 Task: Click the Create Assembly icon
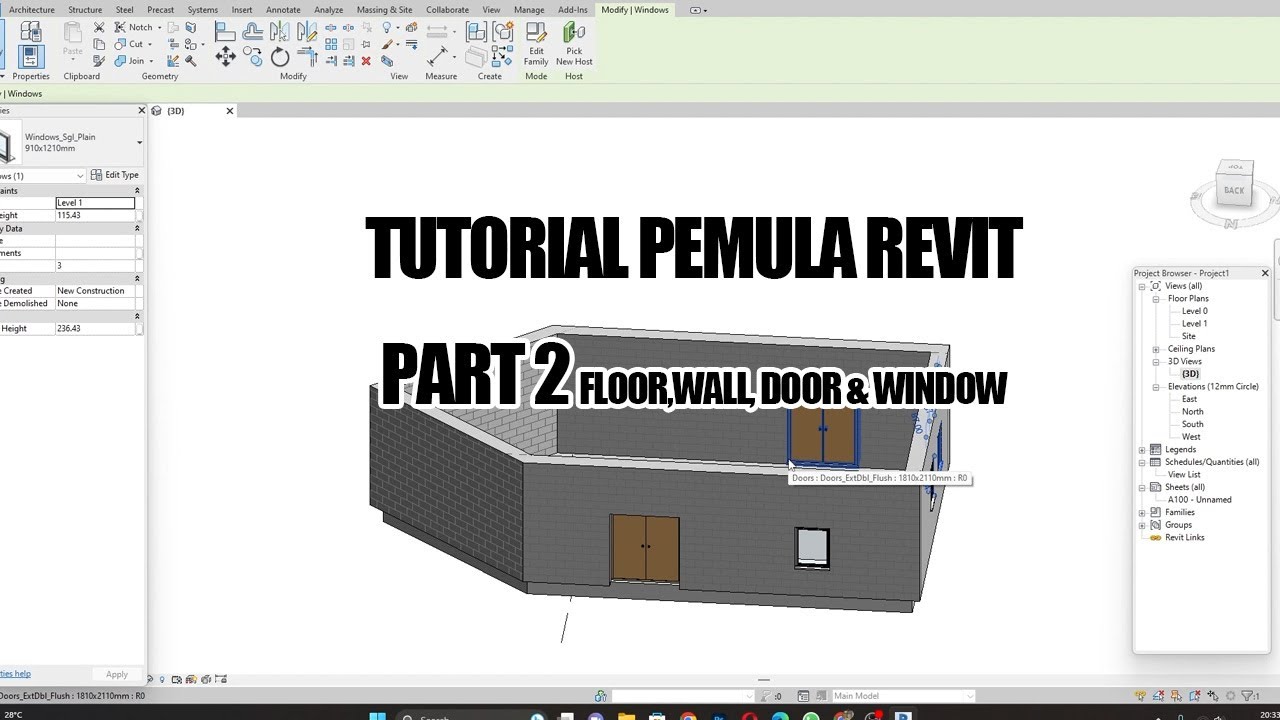coord(476,31)
